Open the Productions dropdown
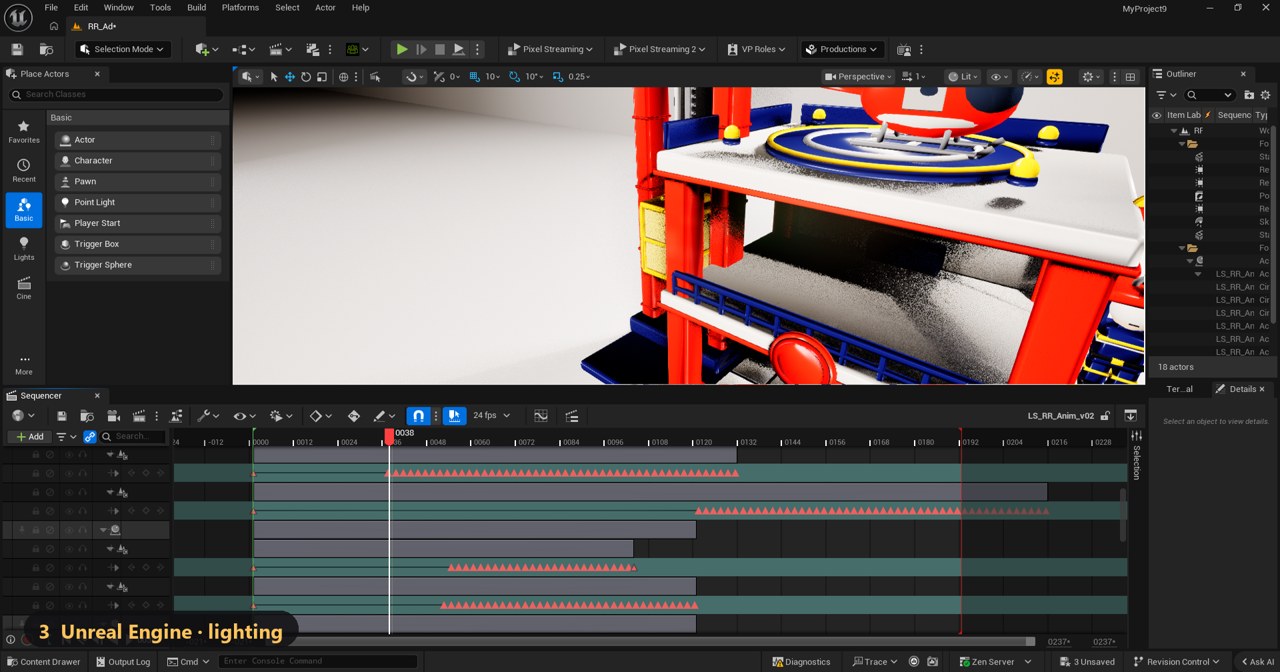Screen dimensions: 1280x672 (x=842, y=49)
